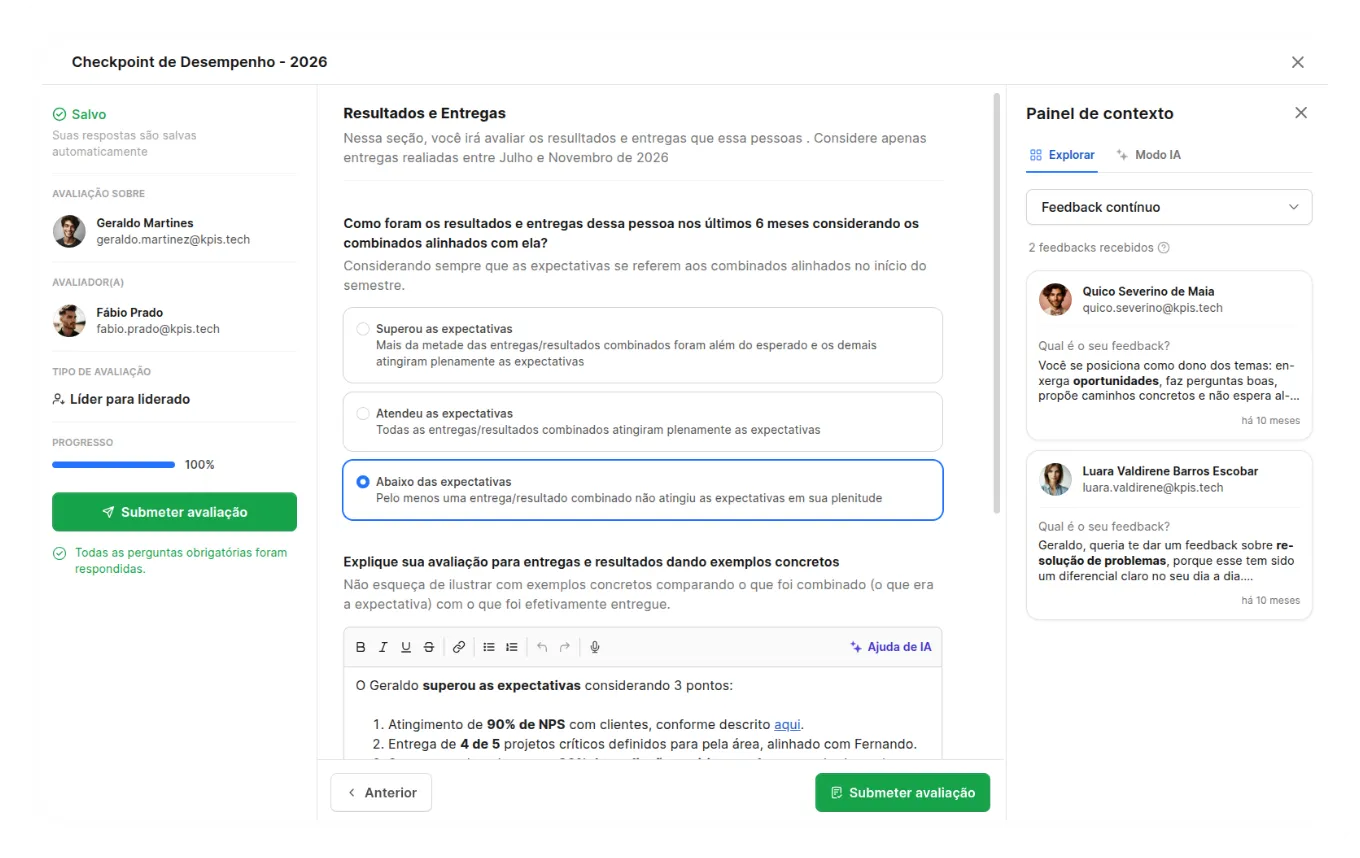Click the email geraldo.martinez@kpis.tech
The height and width of the screenshot is (858, 1360).
click(x=173, y=240)
